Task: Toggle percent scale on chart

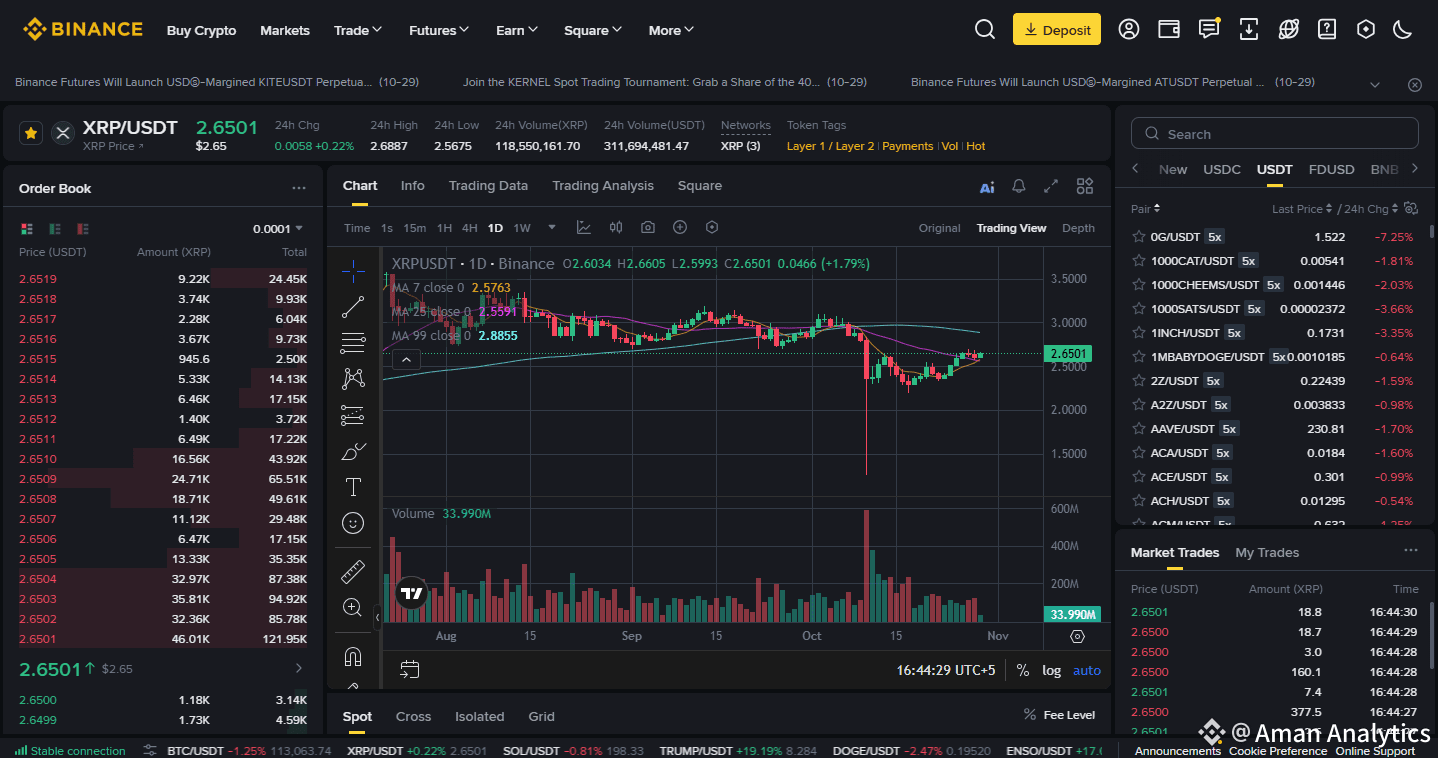Action: click(1023, 670)
